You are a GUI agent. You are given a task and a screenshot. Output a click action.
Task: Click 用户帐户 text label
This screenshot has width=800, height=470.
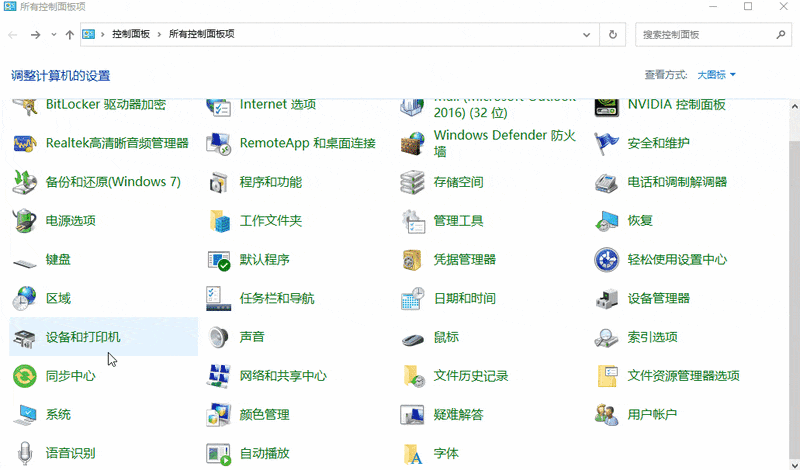[653, 415]
